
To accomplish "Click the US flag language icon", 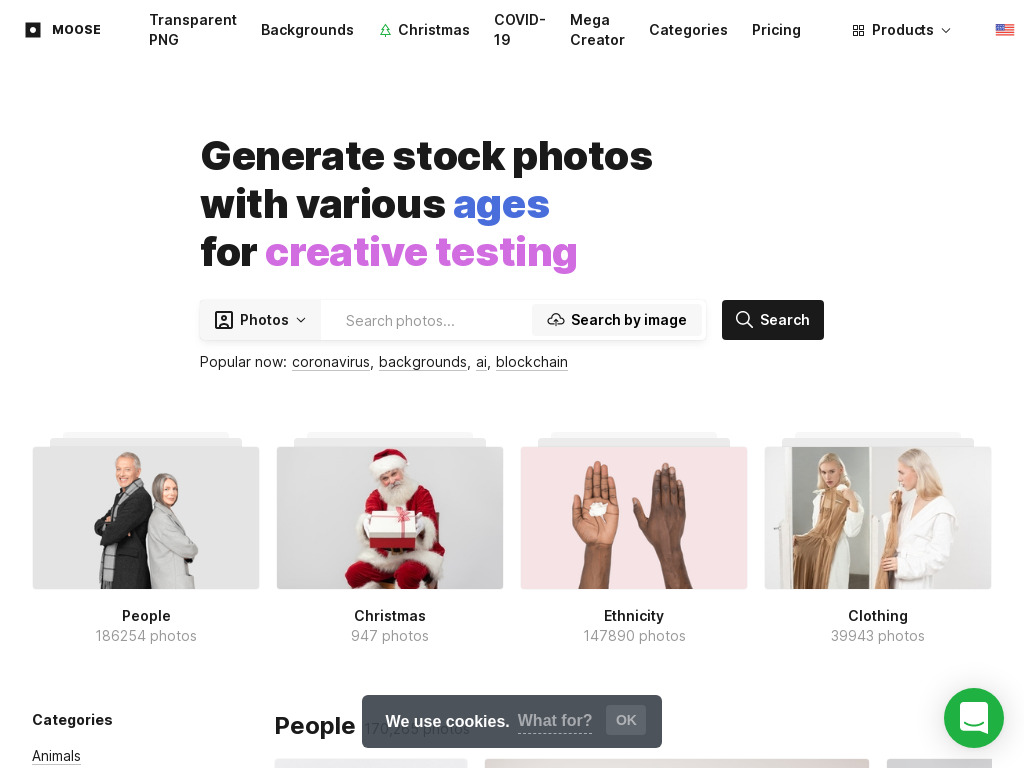I will pos(1004,30).
